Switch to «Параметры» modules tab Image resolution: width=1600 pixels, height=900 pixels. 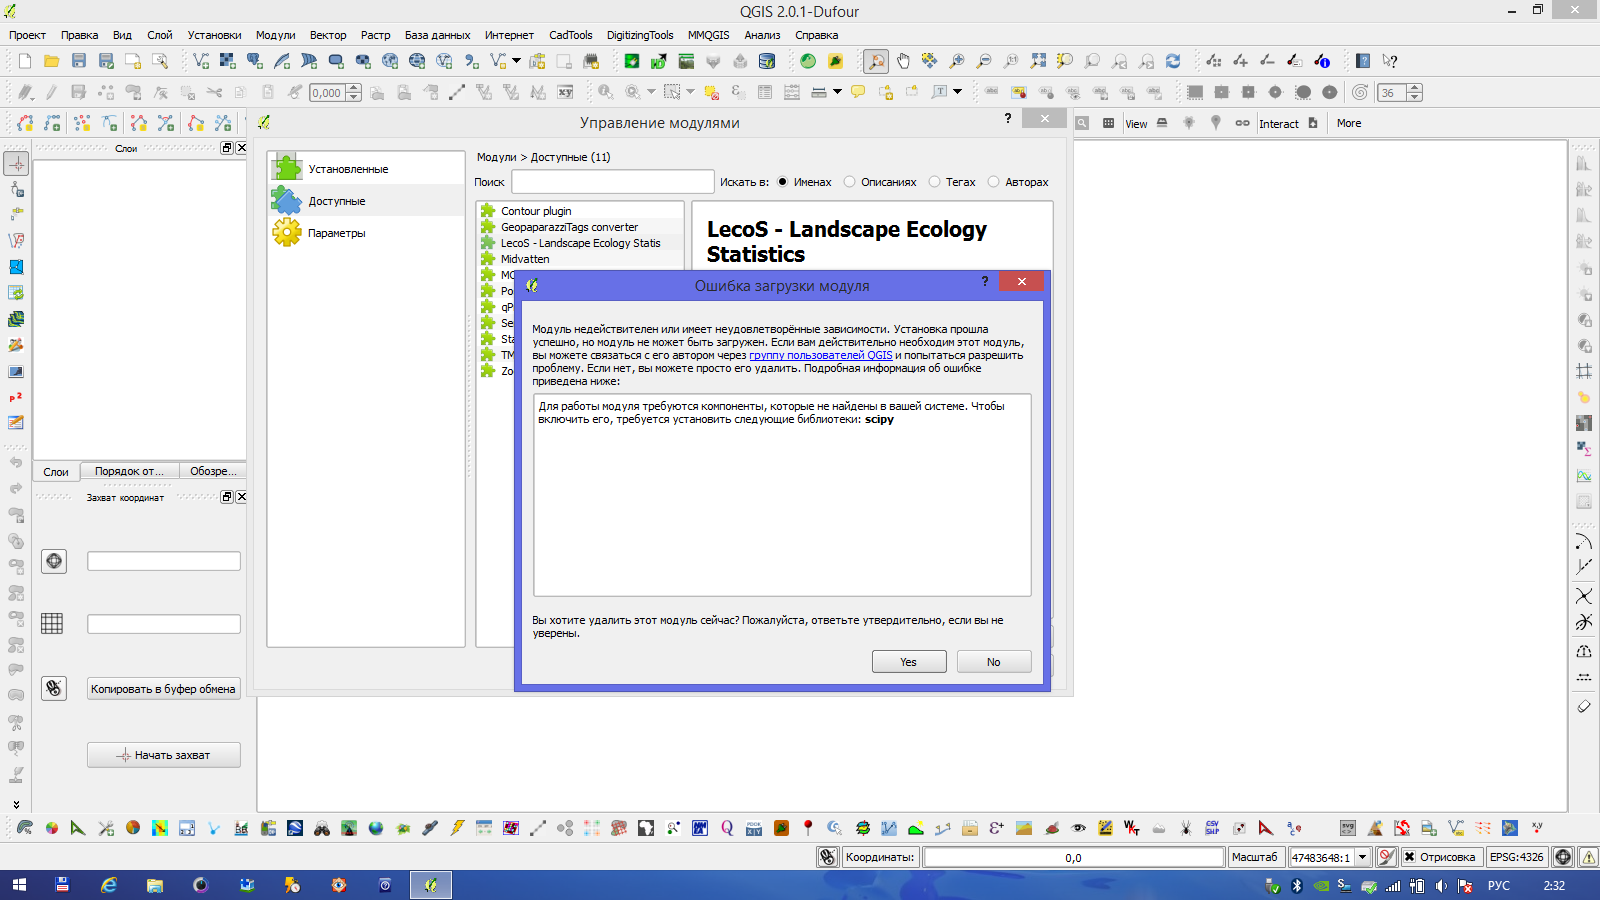pyautogui.click(x=366, y=233)
